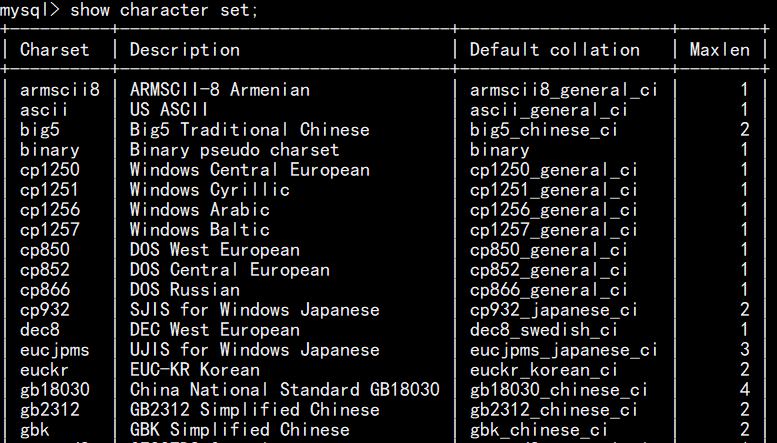Screen dimensions: 777x443
Task: Click 'DOS Central European' description
Action: [x=229, y=270]
